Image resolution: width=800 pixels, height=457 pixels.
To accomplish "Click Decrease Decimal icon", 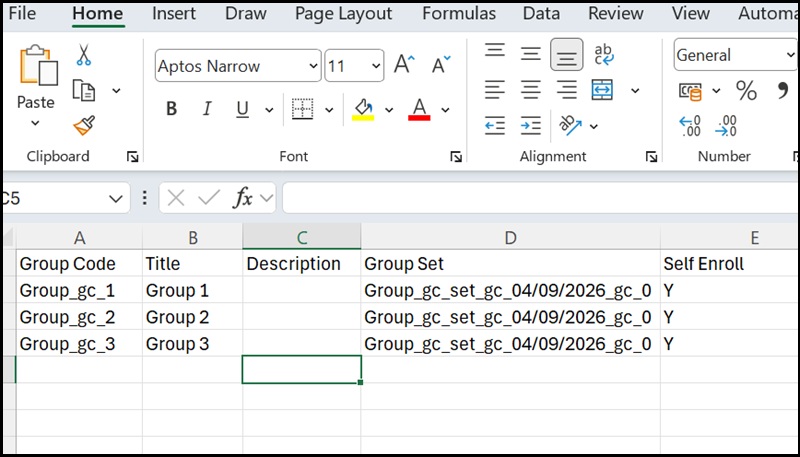I will coord(726,126).
